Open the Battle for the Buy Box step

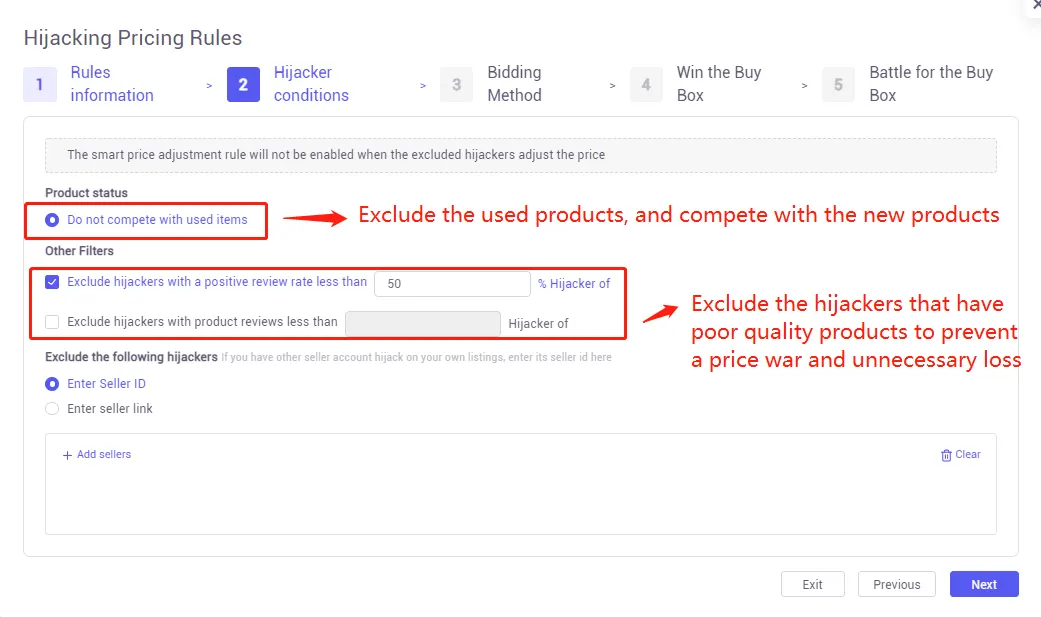tap(930, 84)
